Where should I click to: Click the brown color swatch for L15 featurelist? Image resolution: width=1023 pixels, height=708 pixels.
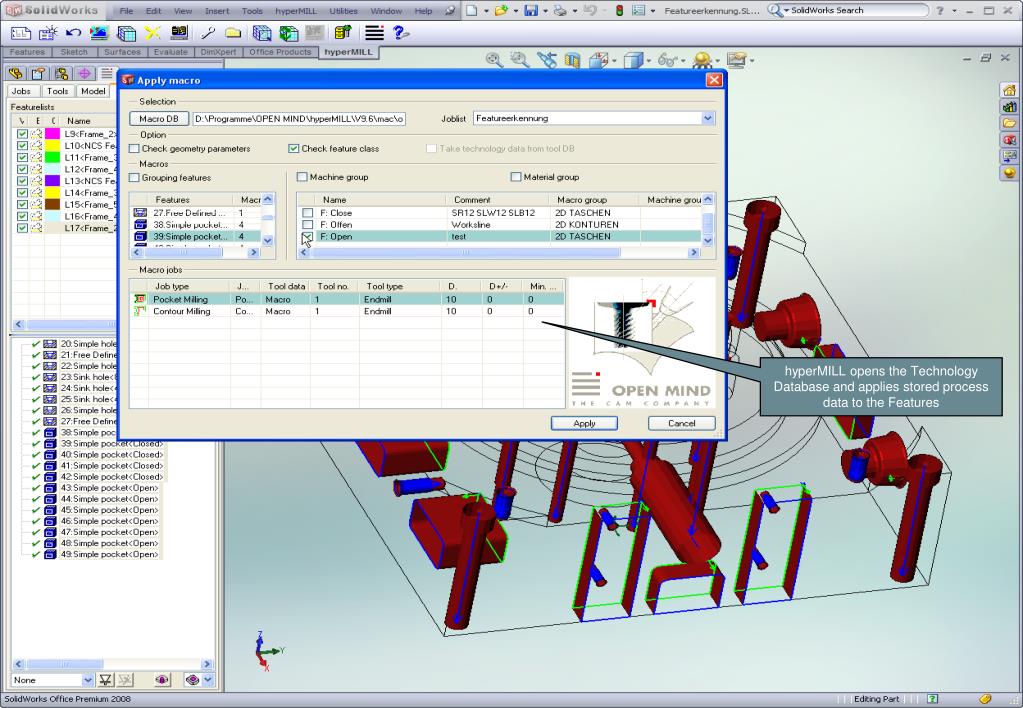(x=52, y=204)
